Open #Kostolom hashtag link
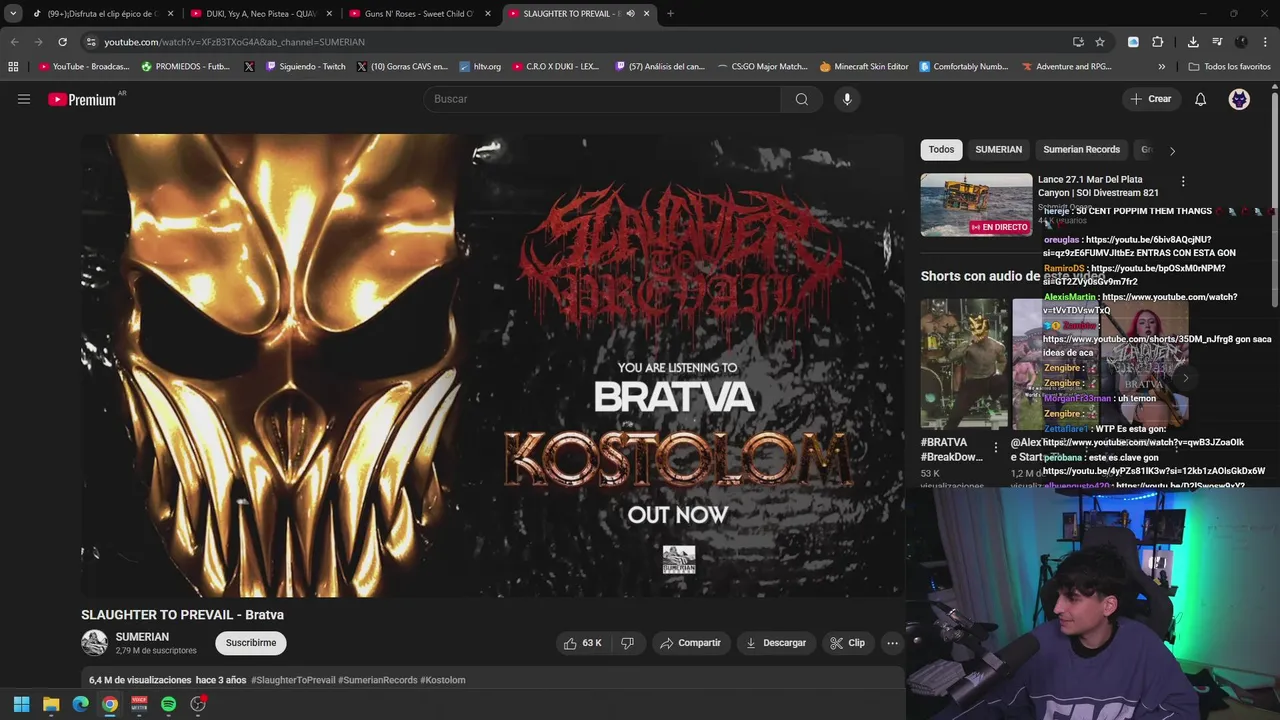 (x=443, y=680)
